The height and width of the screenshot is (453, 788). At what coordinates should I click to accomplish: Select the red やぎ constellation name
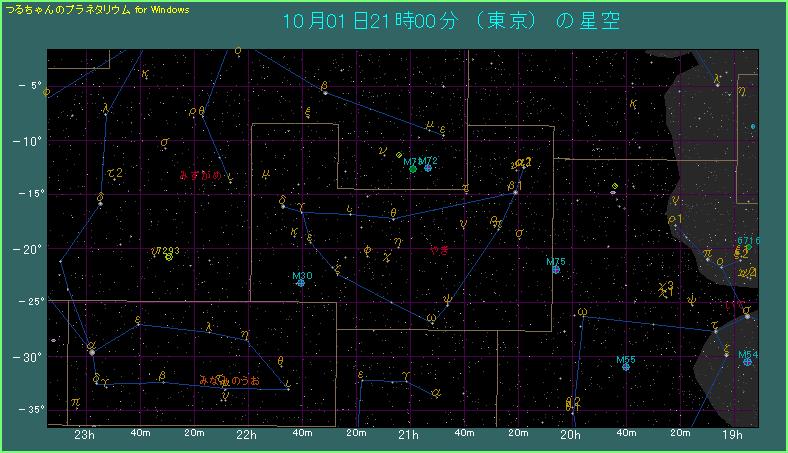439,250
